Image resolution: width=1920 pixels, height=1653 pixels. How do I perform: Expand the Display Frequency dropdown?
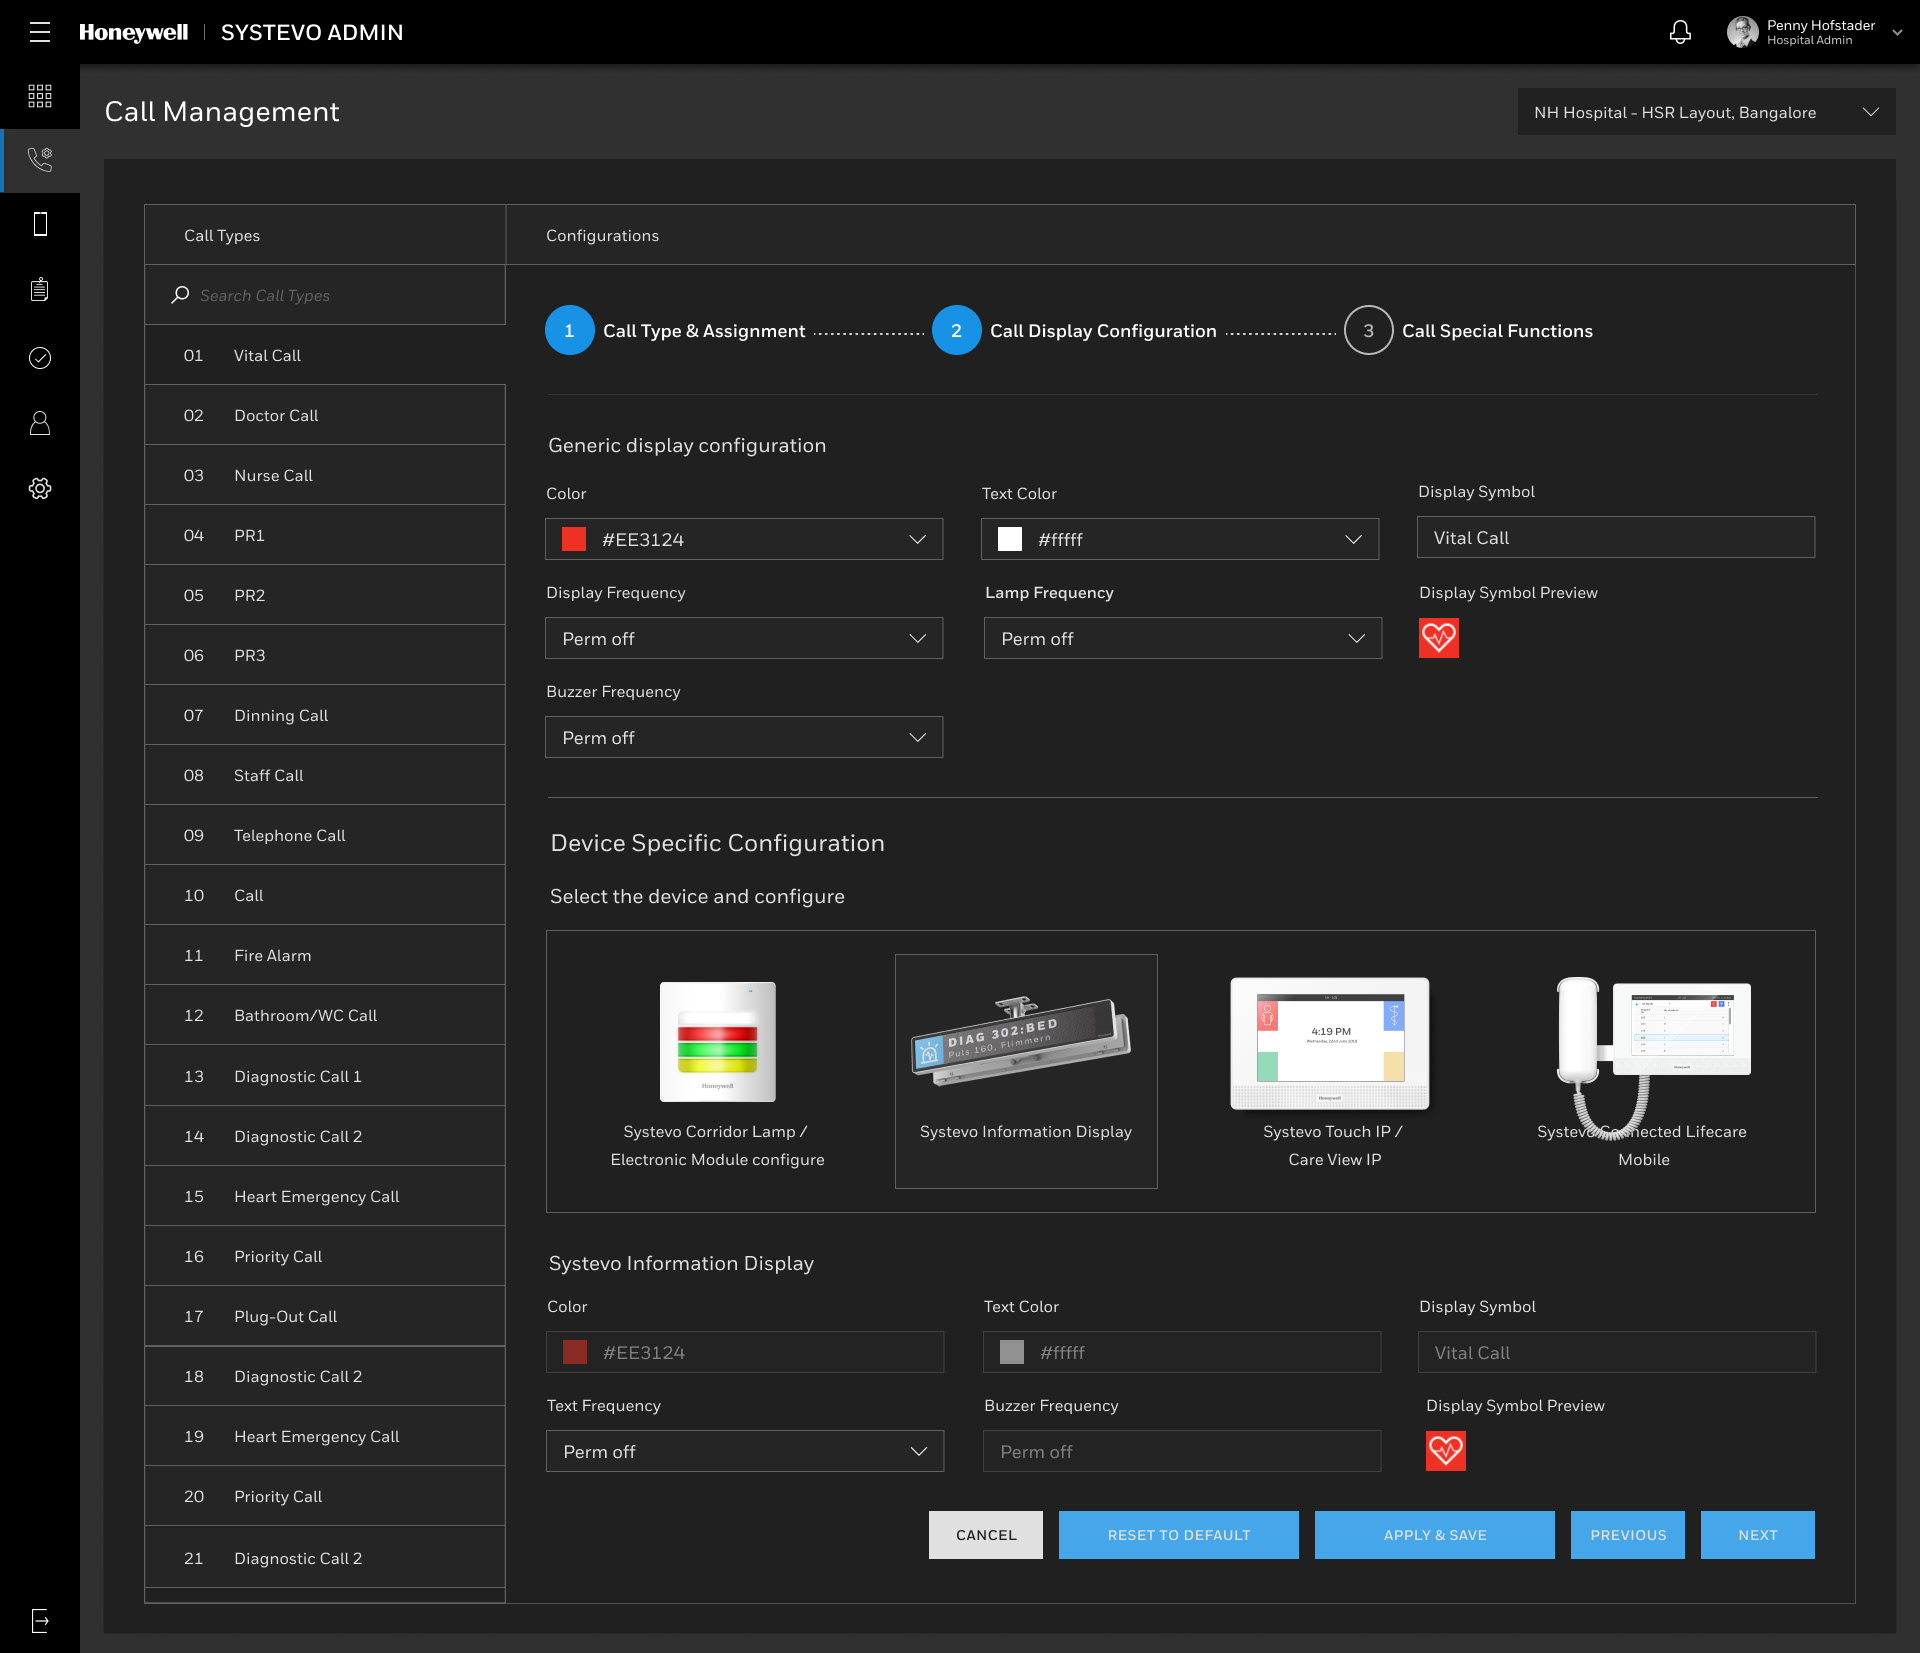click(x=743, y=638)
